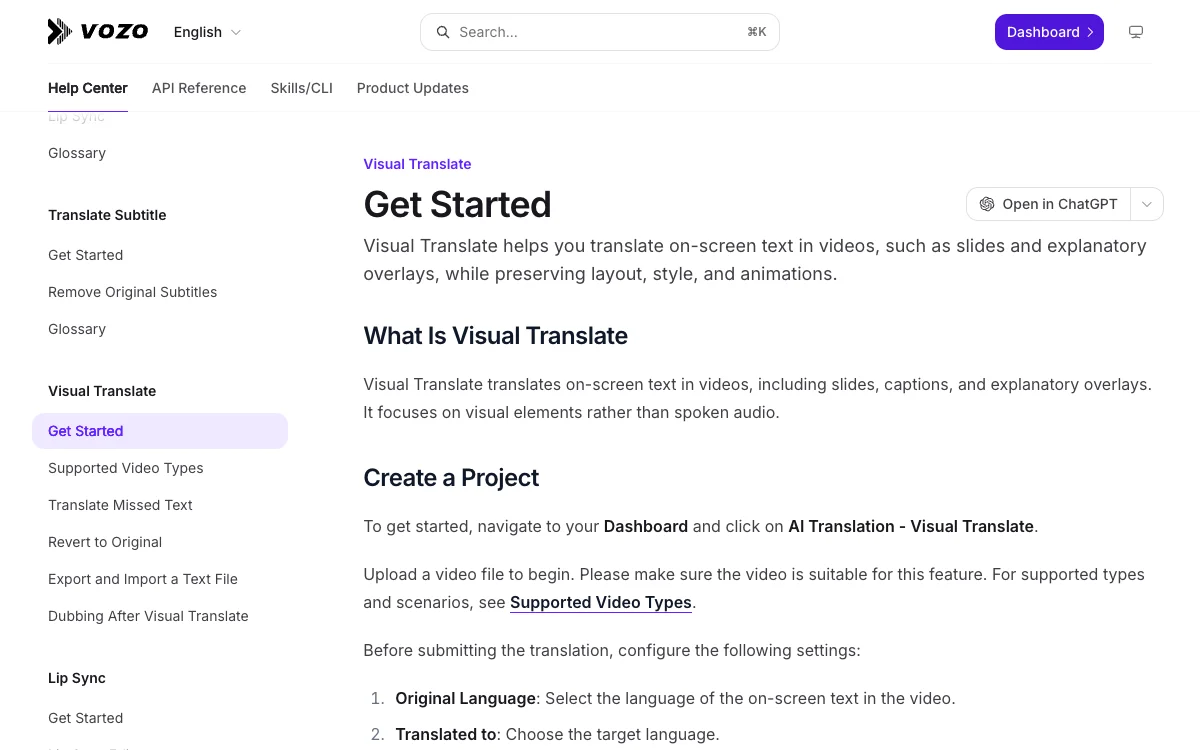Open the English language dropdown
Viewport: 1200px width, 750px height.
(x=207, y=32)
